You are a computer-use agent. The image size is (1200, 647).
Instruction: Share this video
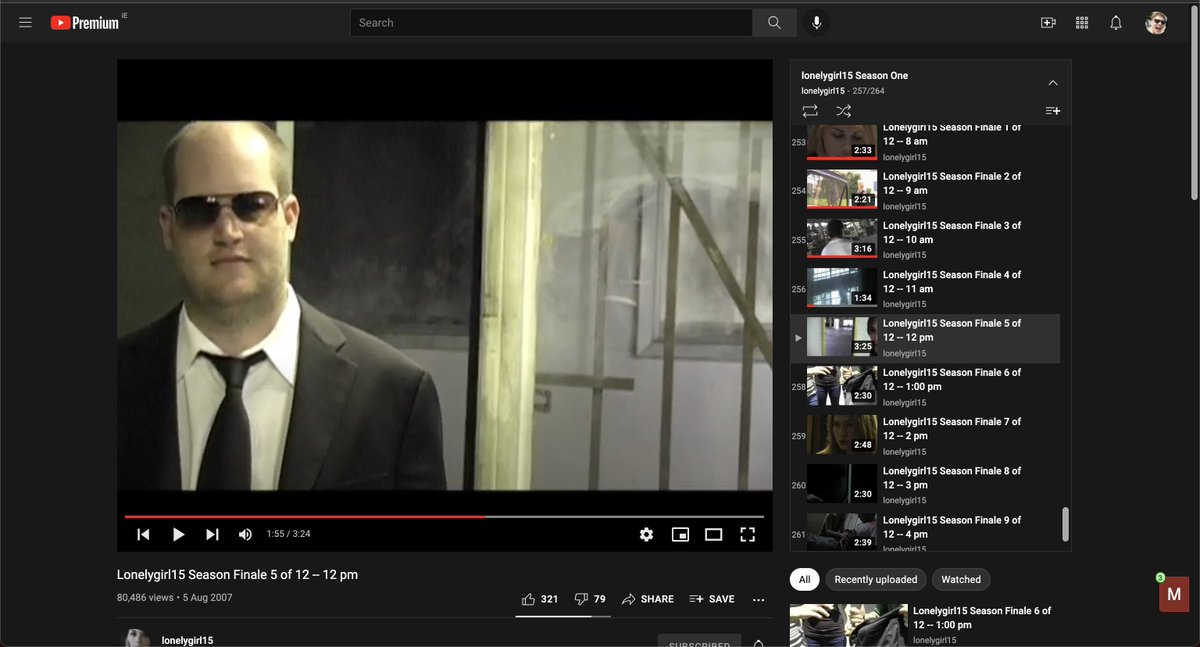point(648,599)
